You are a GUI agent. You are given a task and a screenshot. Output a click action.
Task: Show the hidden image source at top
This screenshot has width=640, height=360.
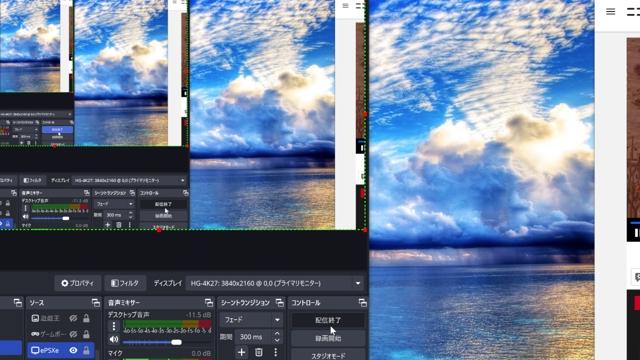(x=73, y=318)
